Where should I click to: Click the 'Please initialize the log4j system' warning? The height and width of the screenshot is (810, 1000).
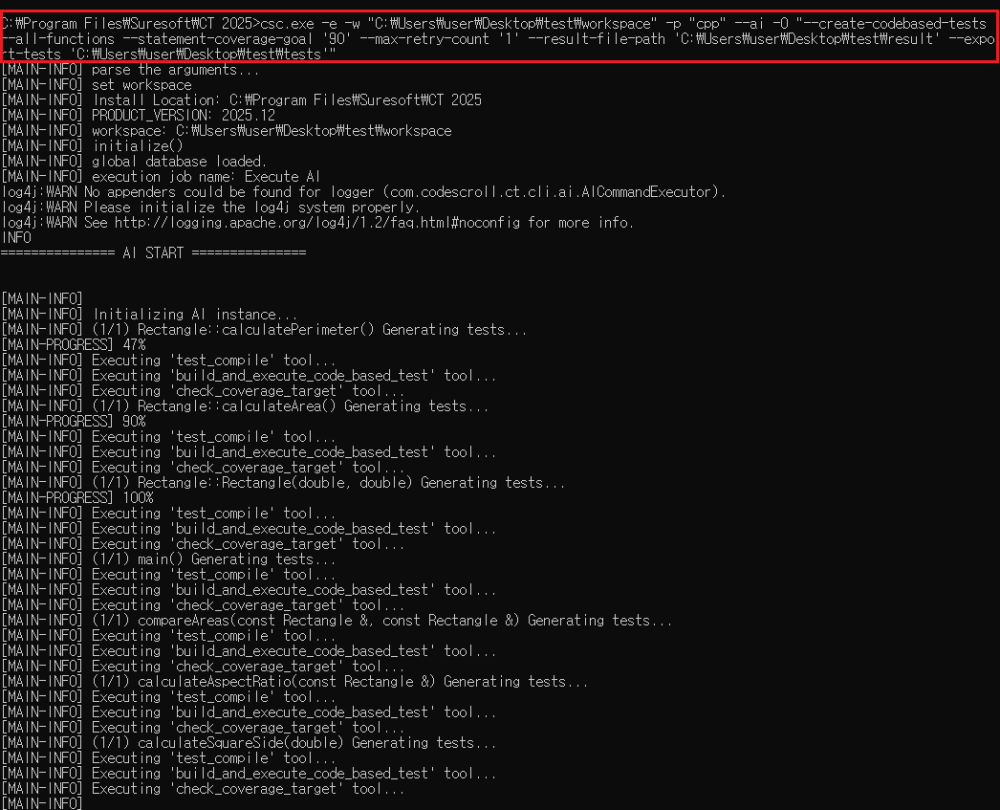210,208
